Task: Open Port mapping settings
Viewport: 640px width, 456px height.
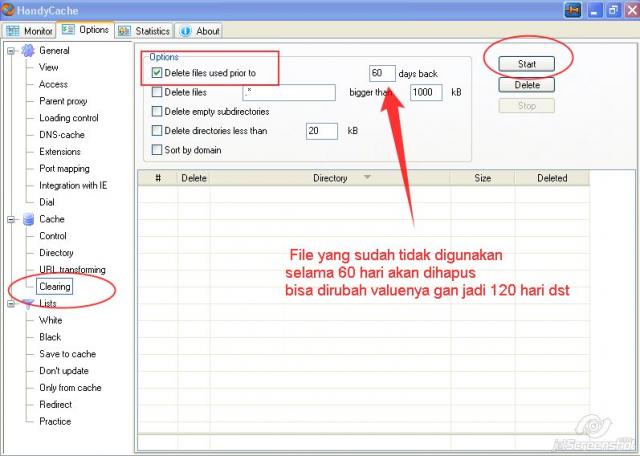Action: pos(64,169)
